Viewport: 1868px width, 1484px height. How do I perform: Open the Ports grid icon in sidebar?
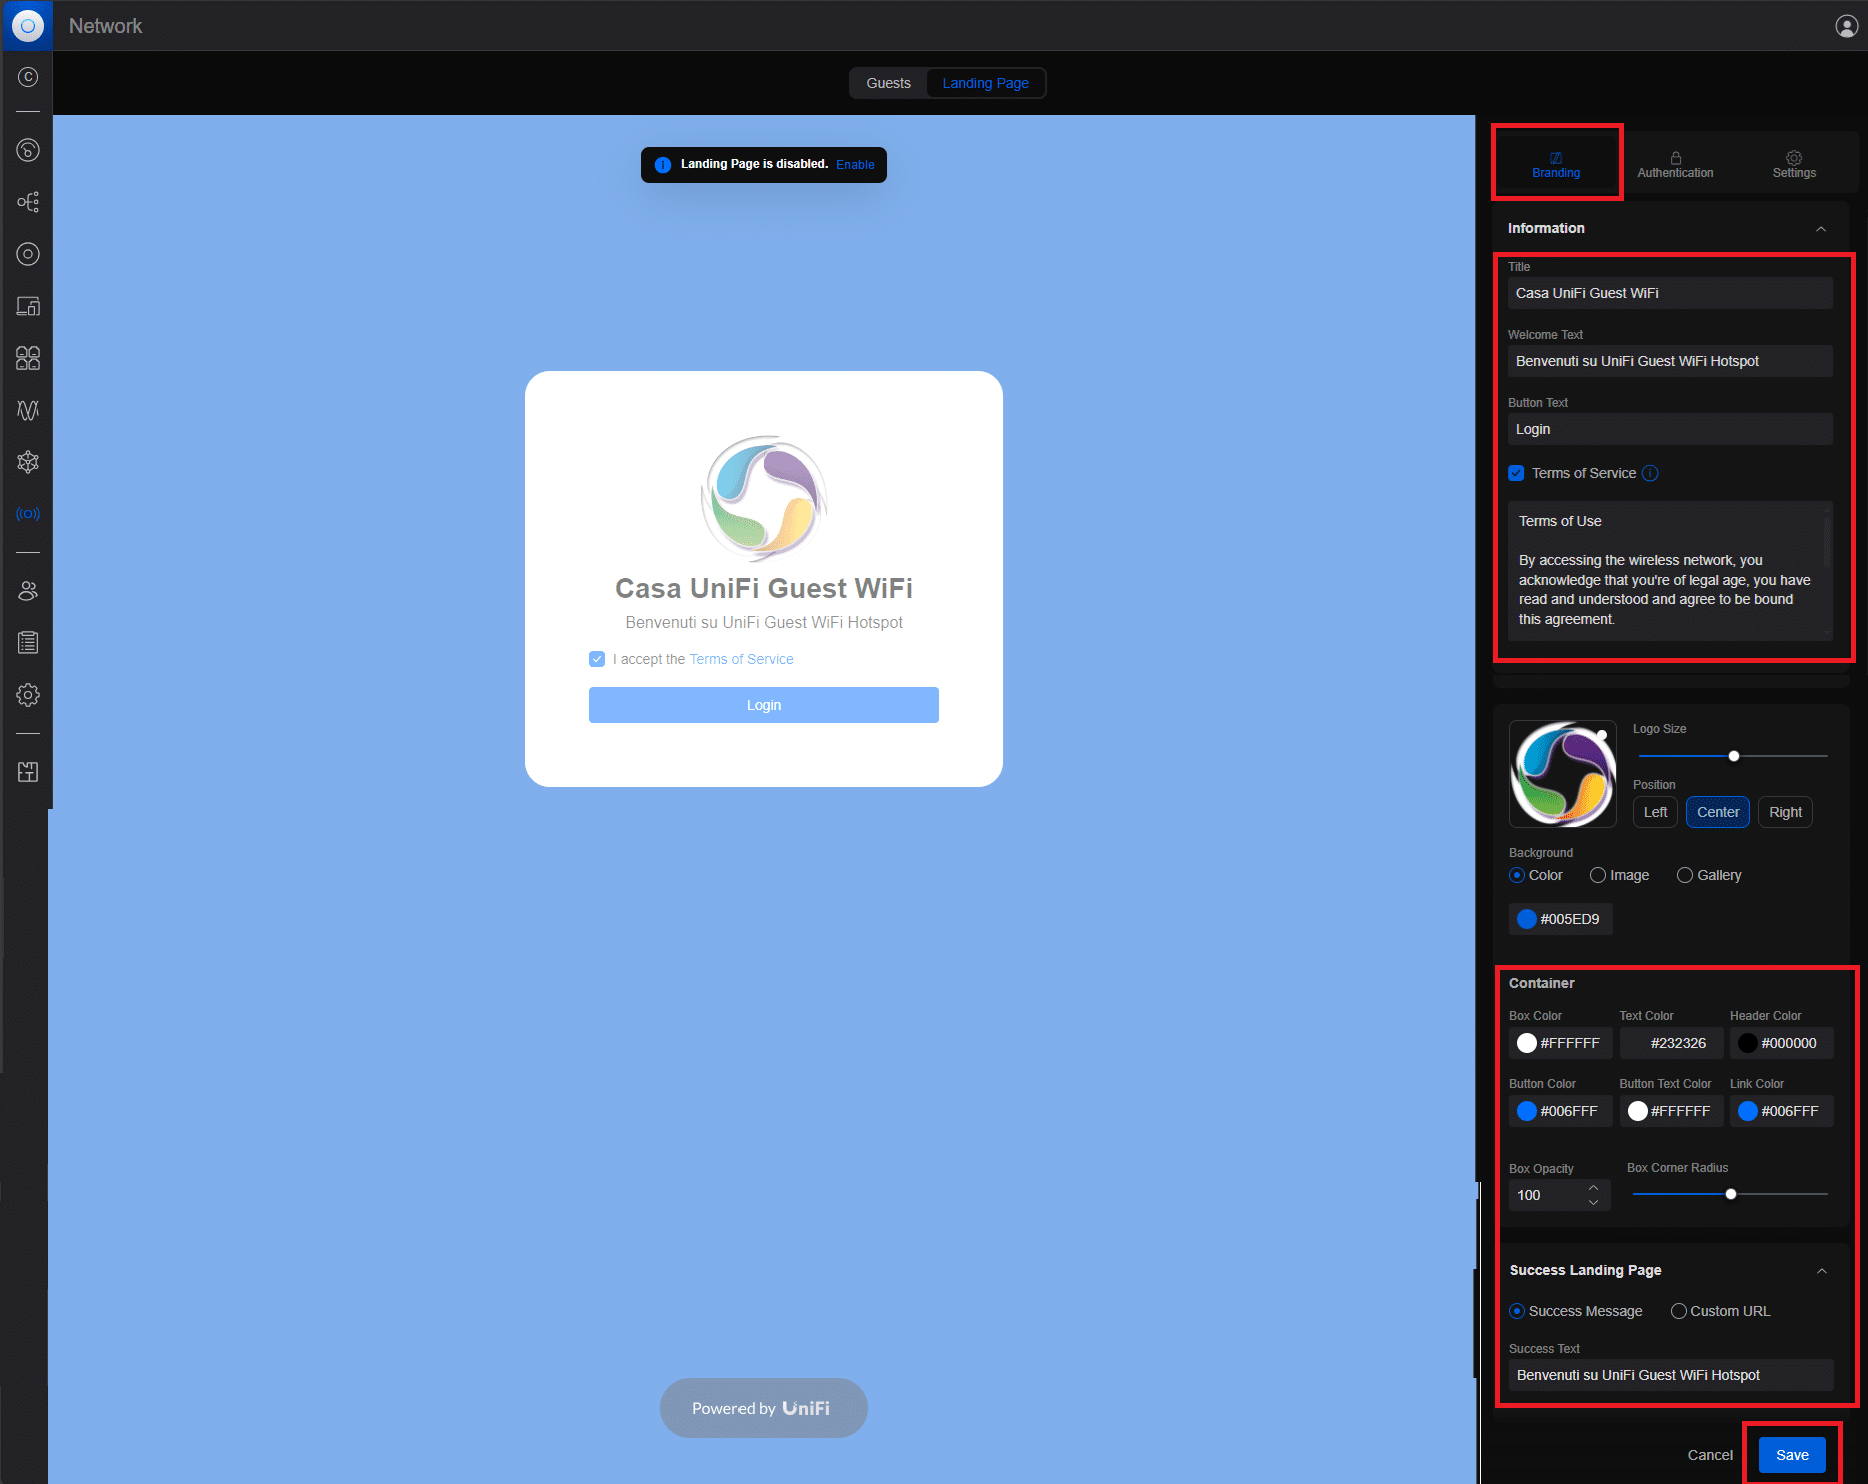tap(28, 358)
